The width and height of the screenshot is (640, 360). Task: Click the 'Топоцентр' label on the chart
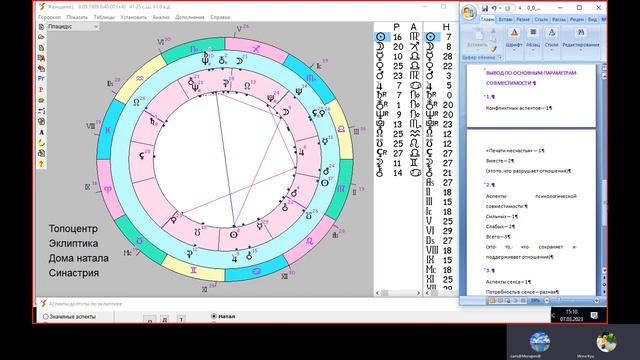pyautogui.click(x=73, y=229)
